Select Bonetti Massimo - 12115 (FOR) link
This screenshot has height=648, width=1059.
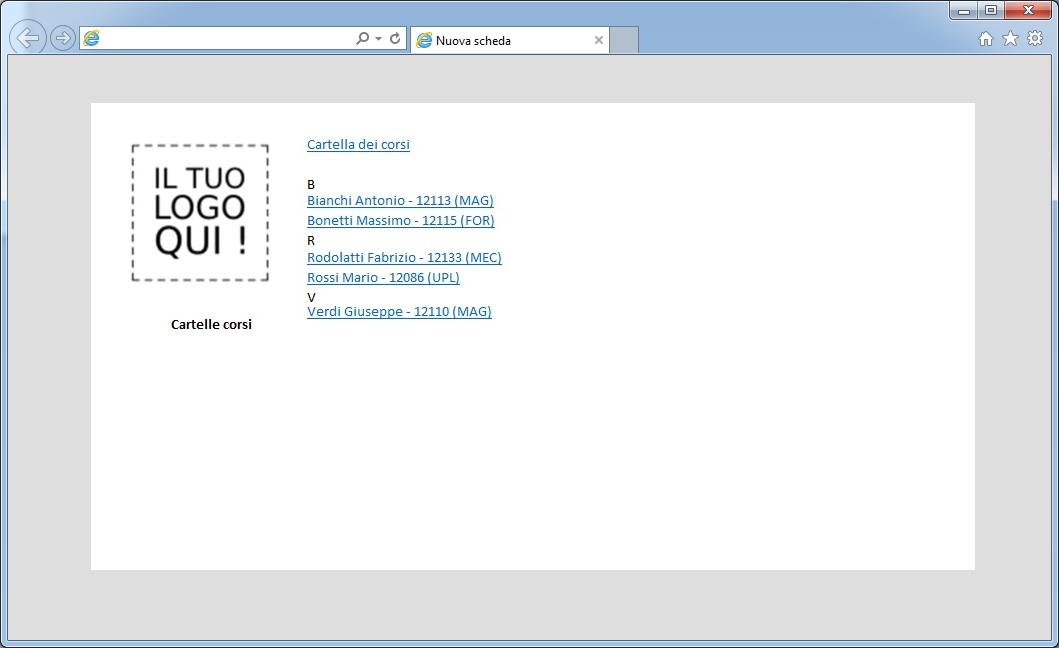click(x=400, y=221)
